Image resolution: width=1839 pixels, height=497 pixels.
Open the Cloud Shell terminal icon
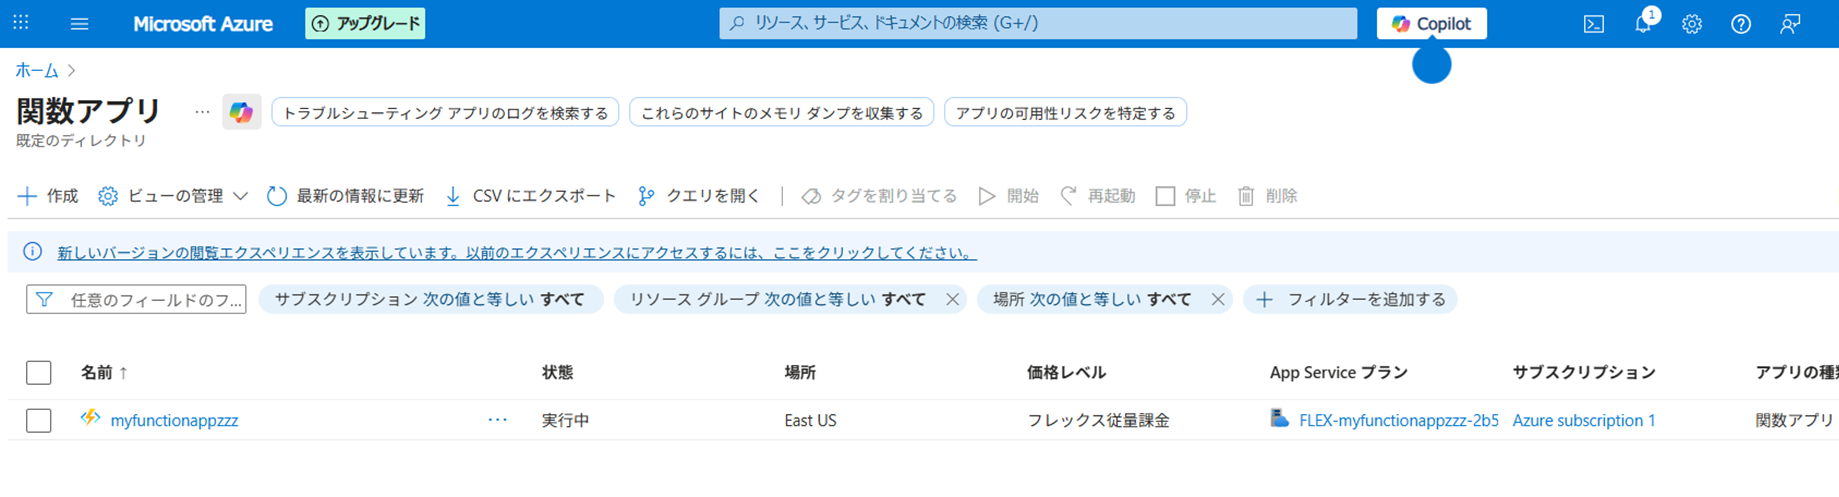1594,24
